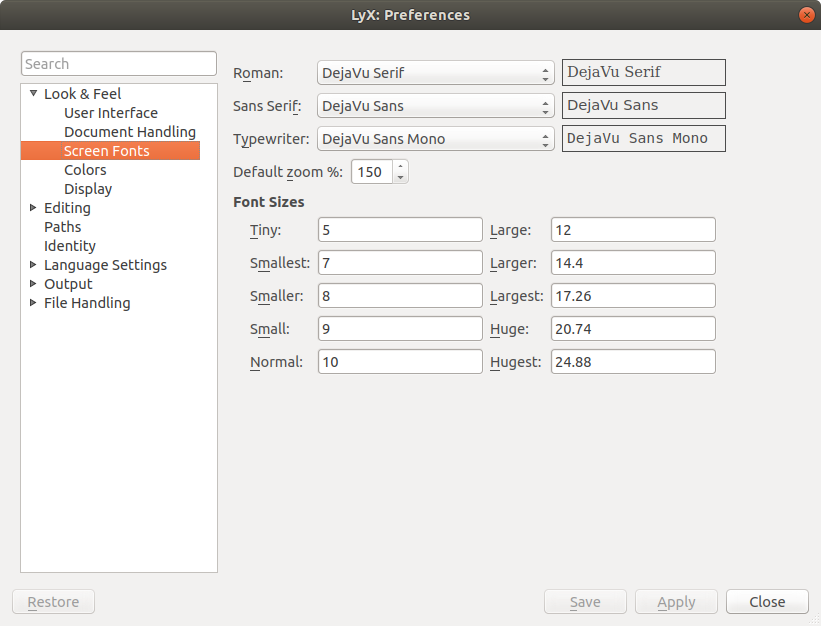
Task: Open Document Handling preferences
Action: [x=129, y=132]
